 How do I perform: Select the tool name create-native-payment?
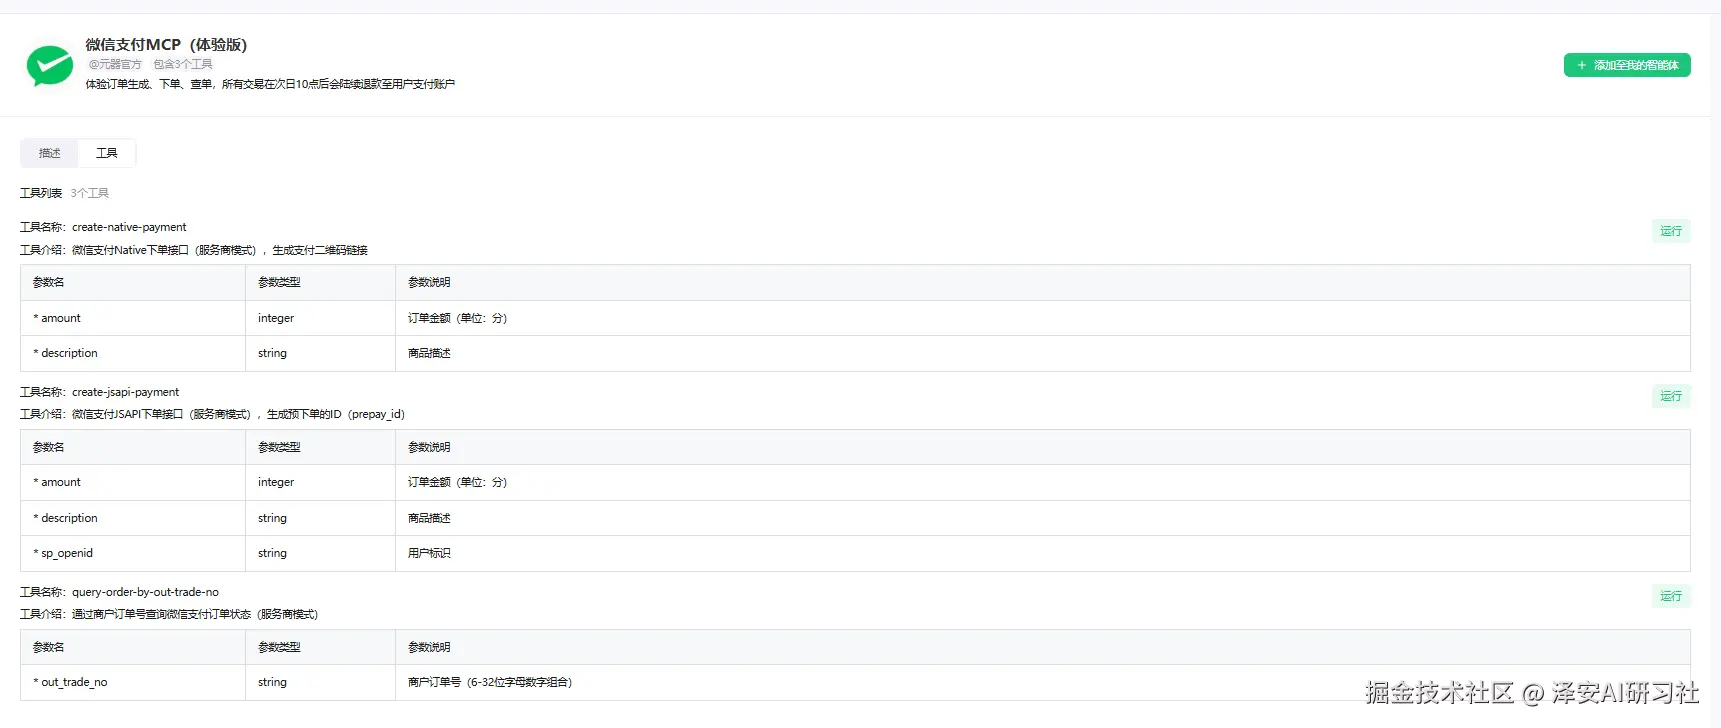(129, 227)
